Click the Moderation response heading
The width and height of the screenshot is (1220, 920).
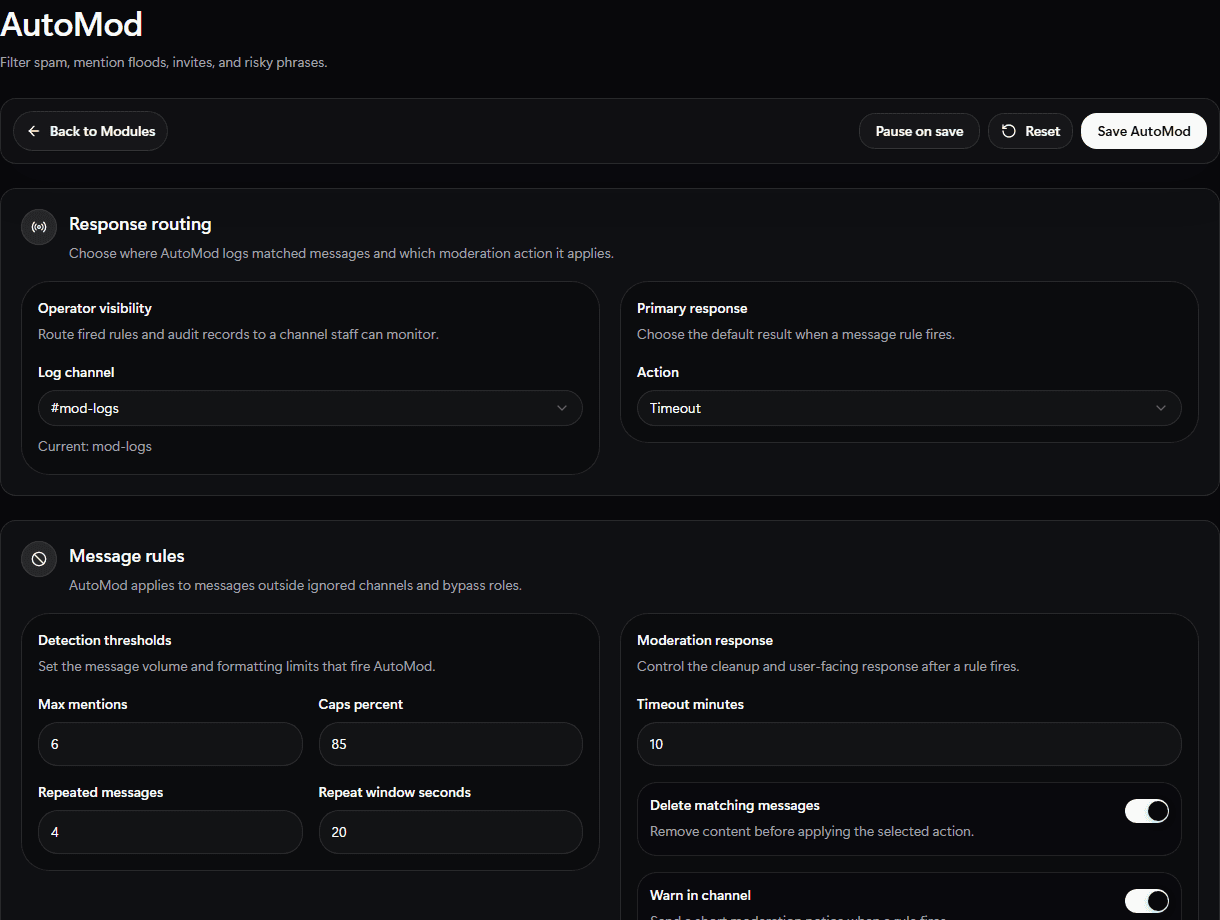[705, 640]
